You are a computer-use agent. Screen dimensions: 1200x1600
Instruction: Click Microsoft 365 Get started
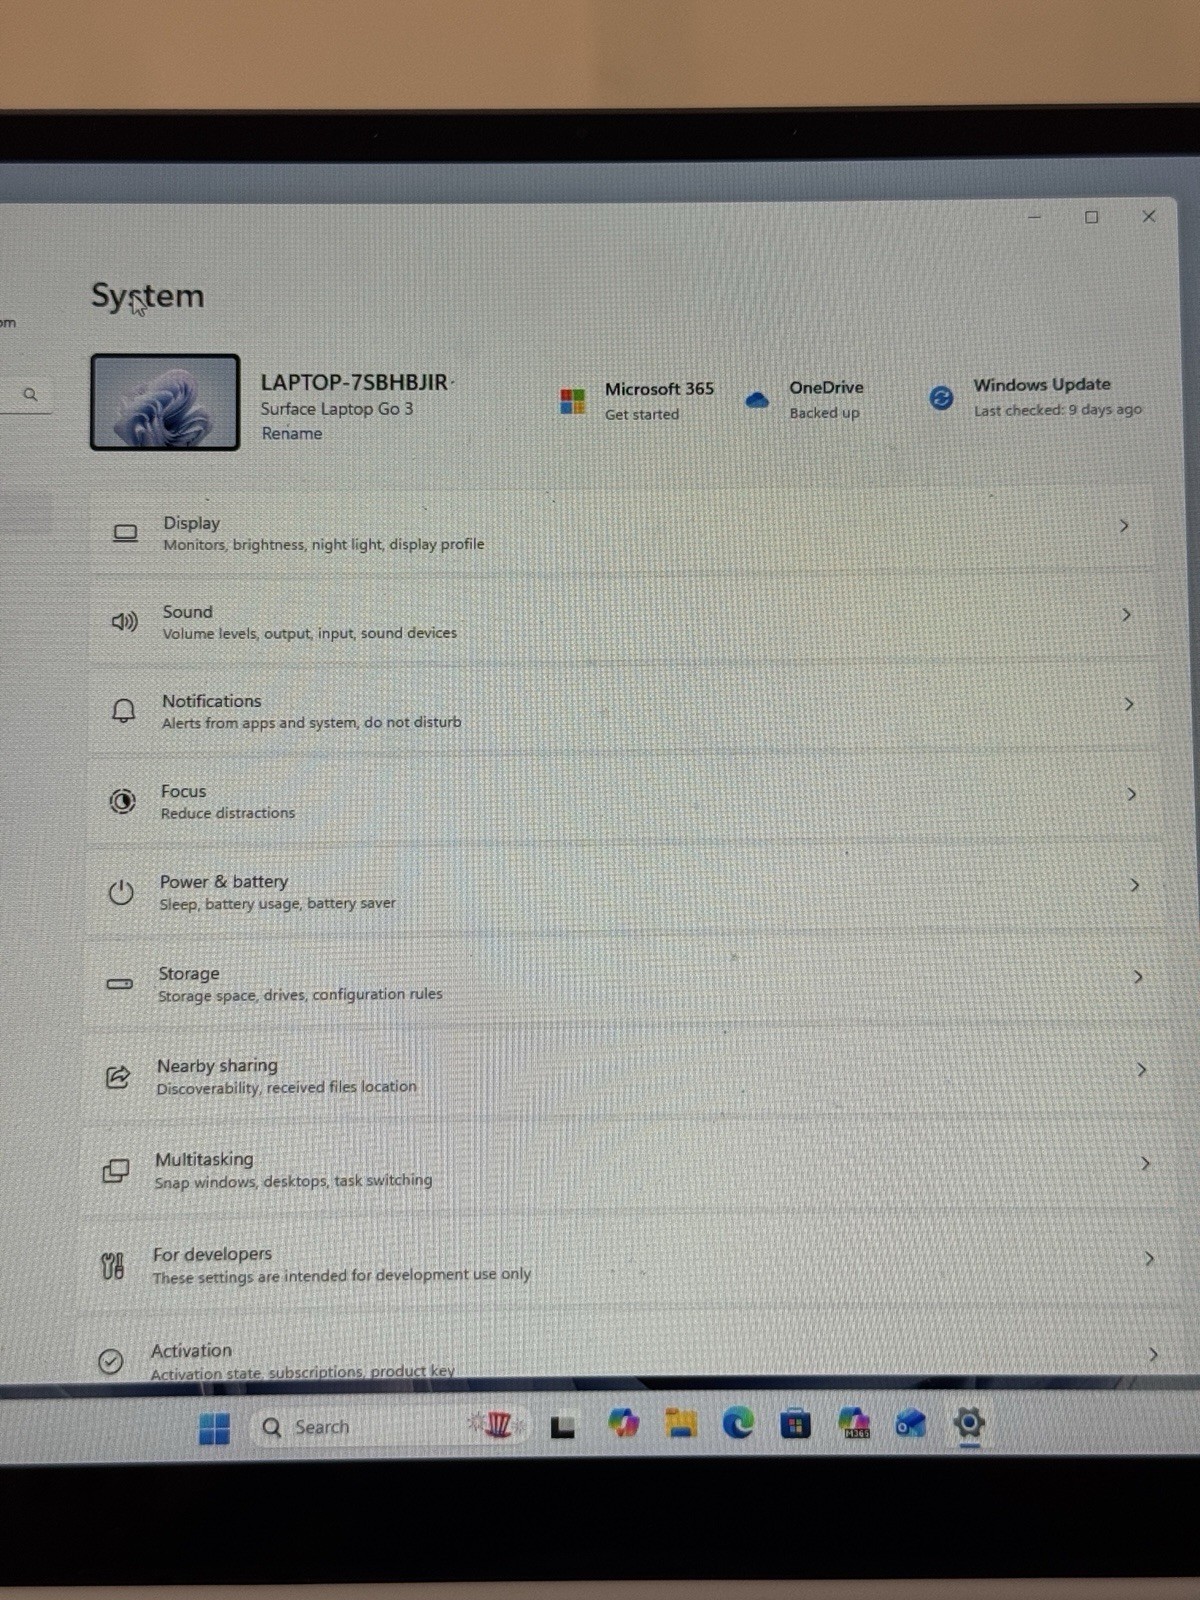[x=642, y=414]
